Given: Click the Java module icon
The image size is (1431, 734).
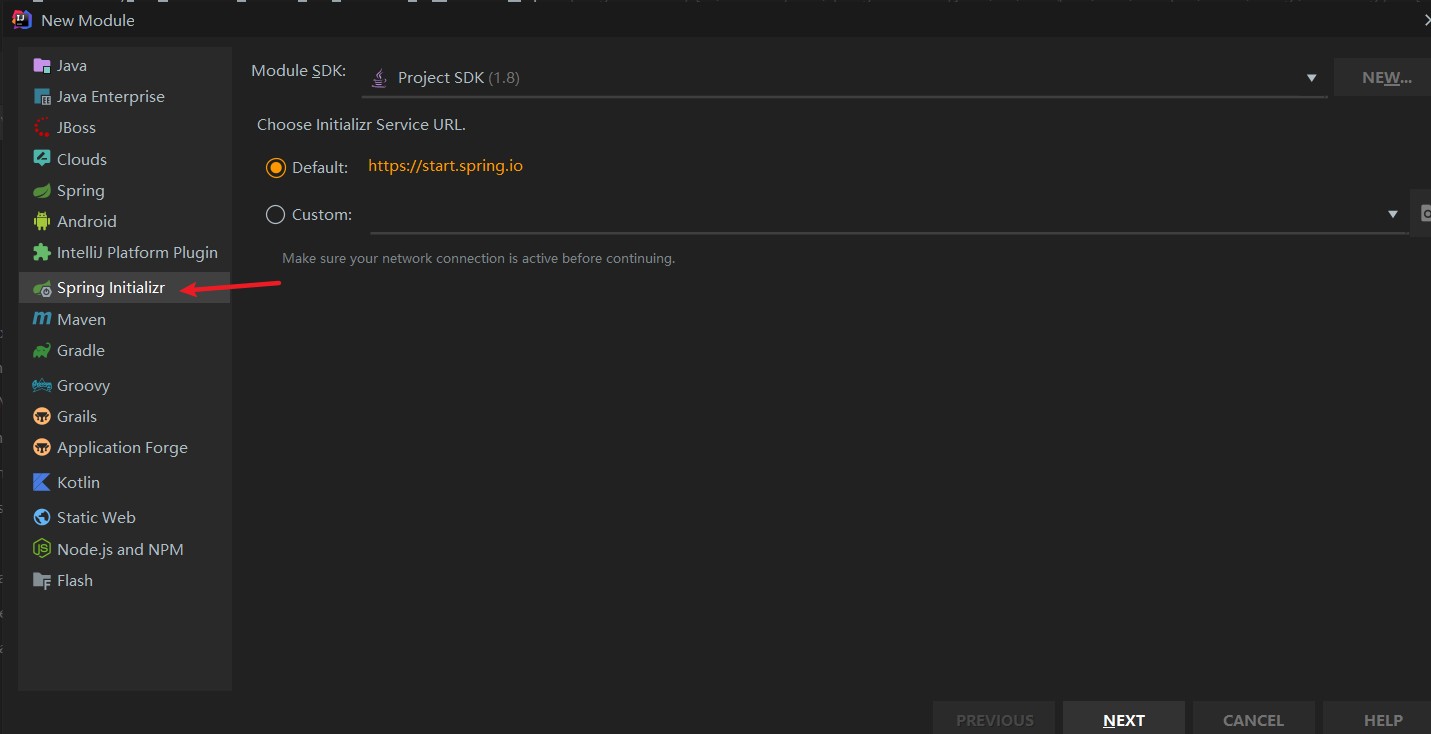Looking at the screenshot, I should 41,65.
